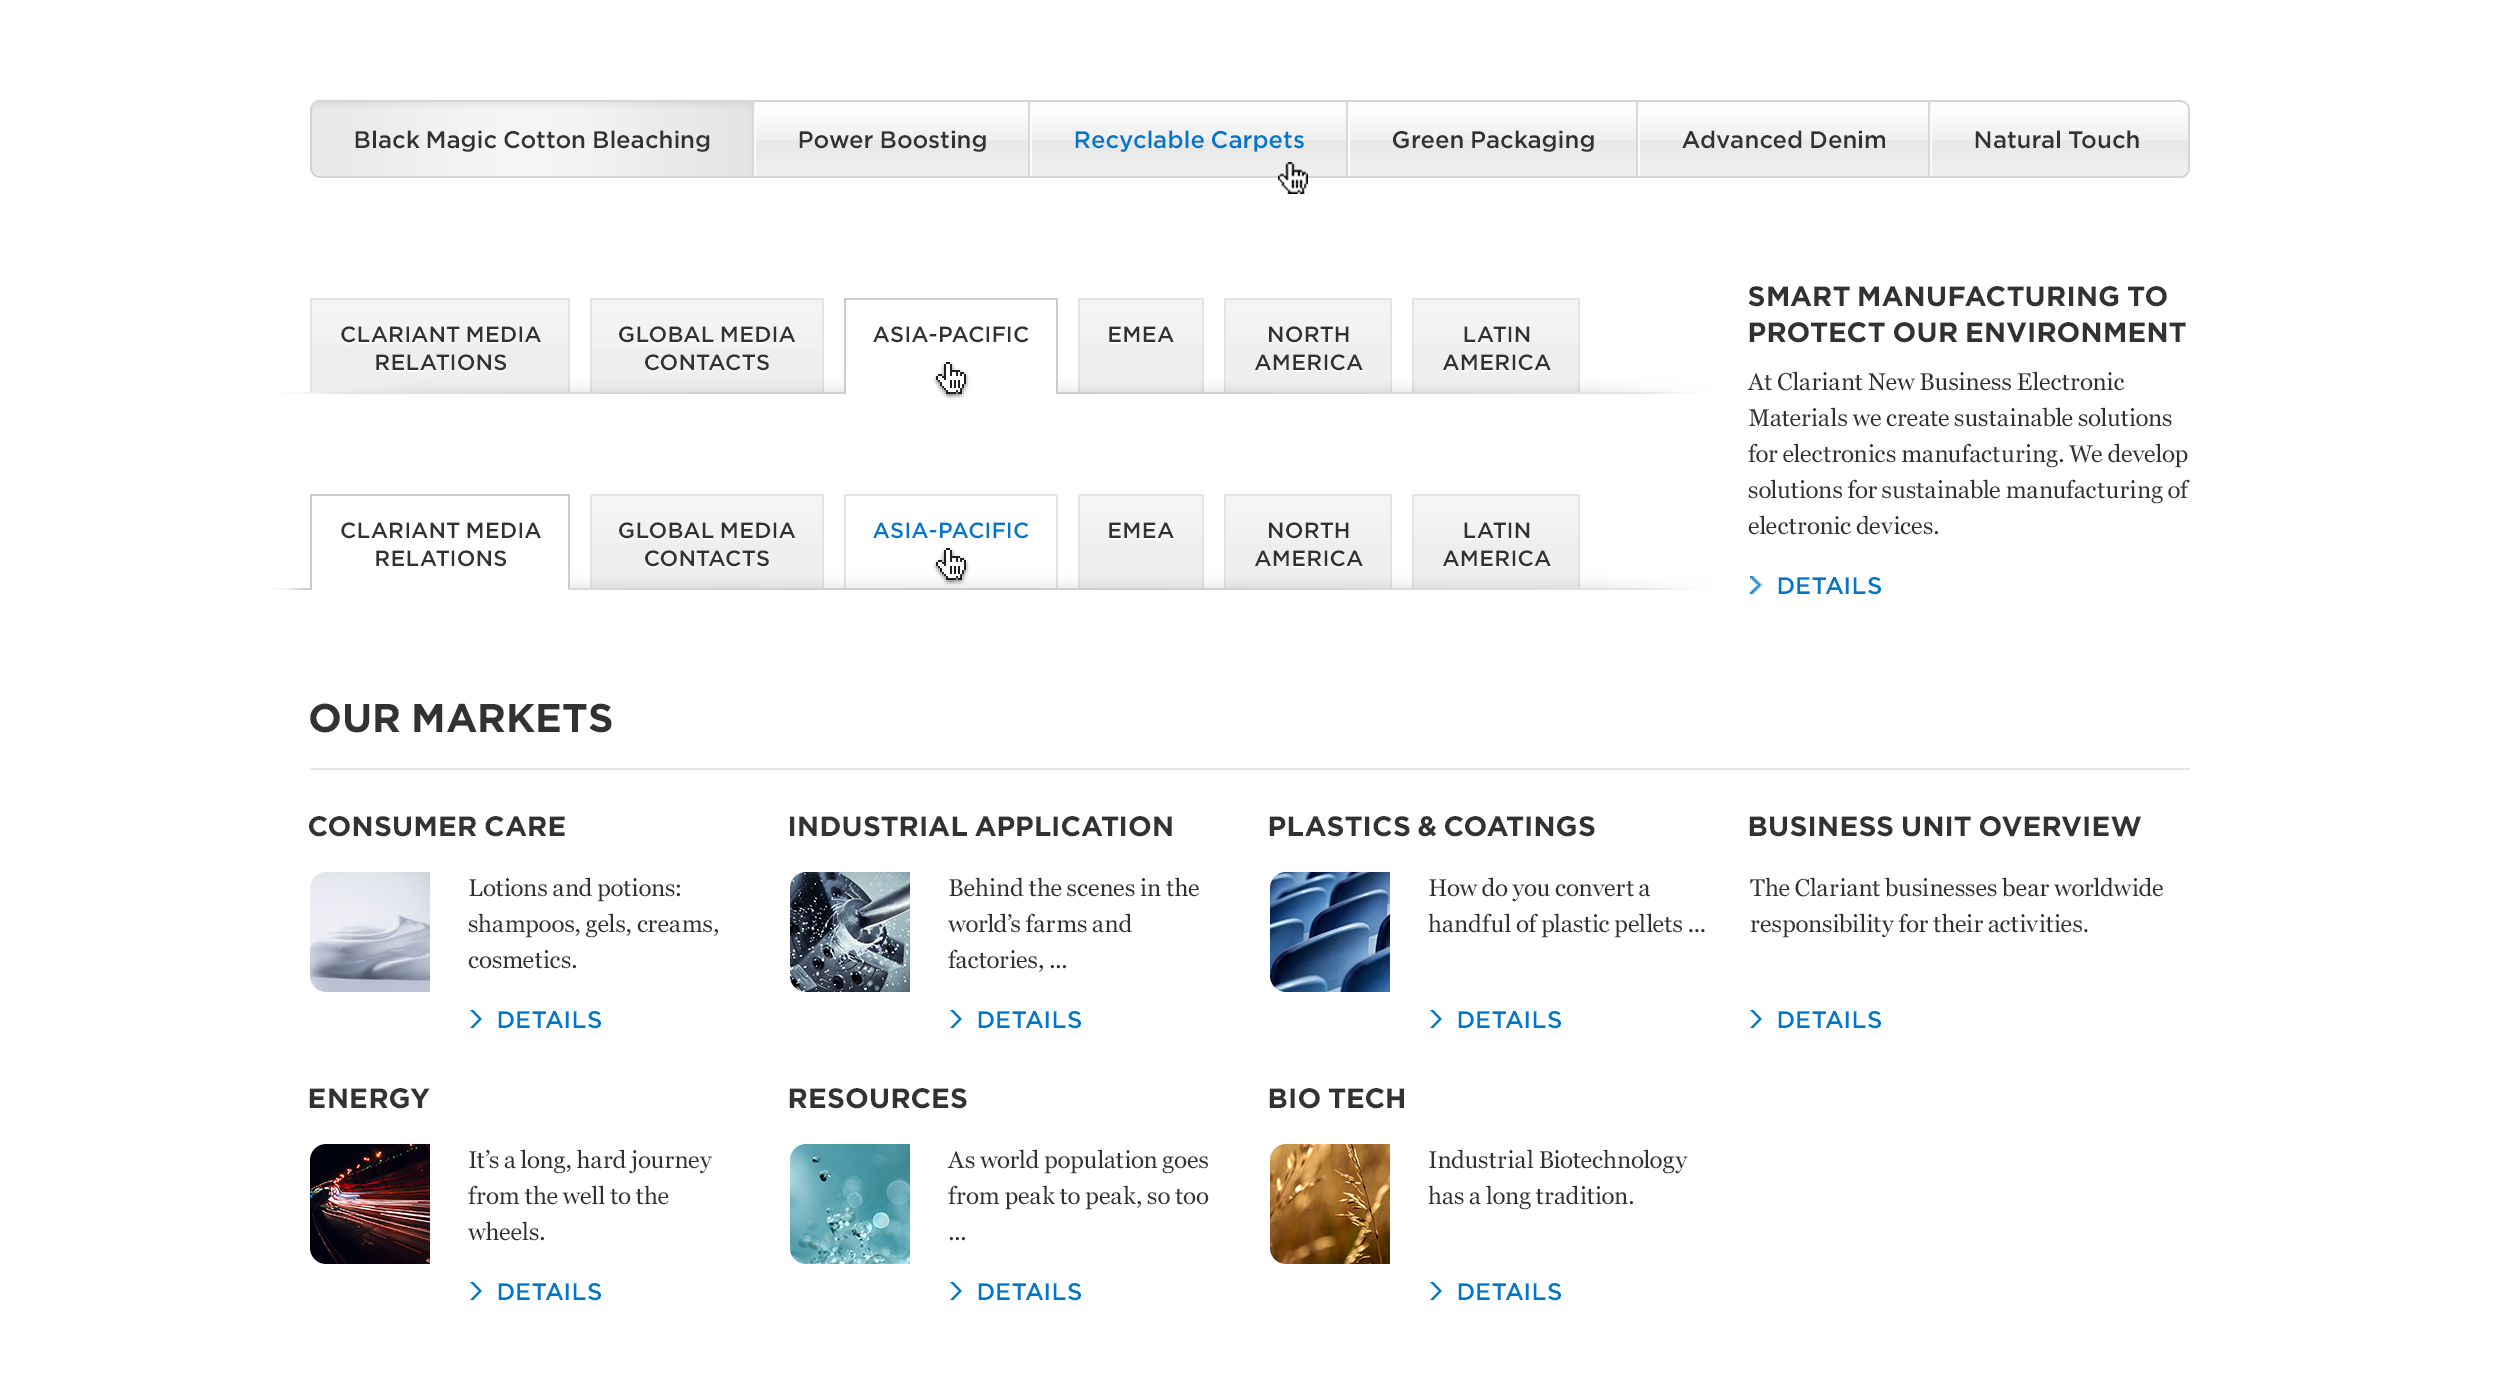The width and height of the screenshot is (2500, 1400).
Task: Select North America in the lower tab row
Action: click(x=1308, y=543)
